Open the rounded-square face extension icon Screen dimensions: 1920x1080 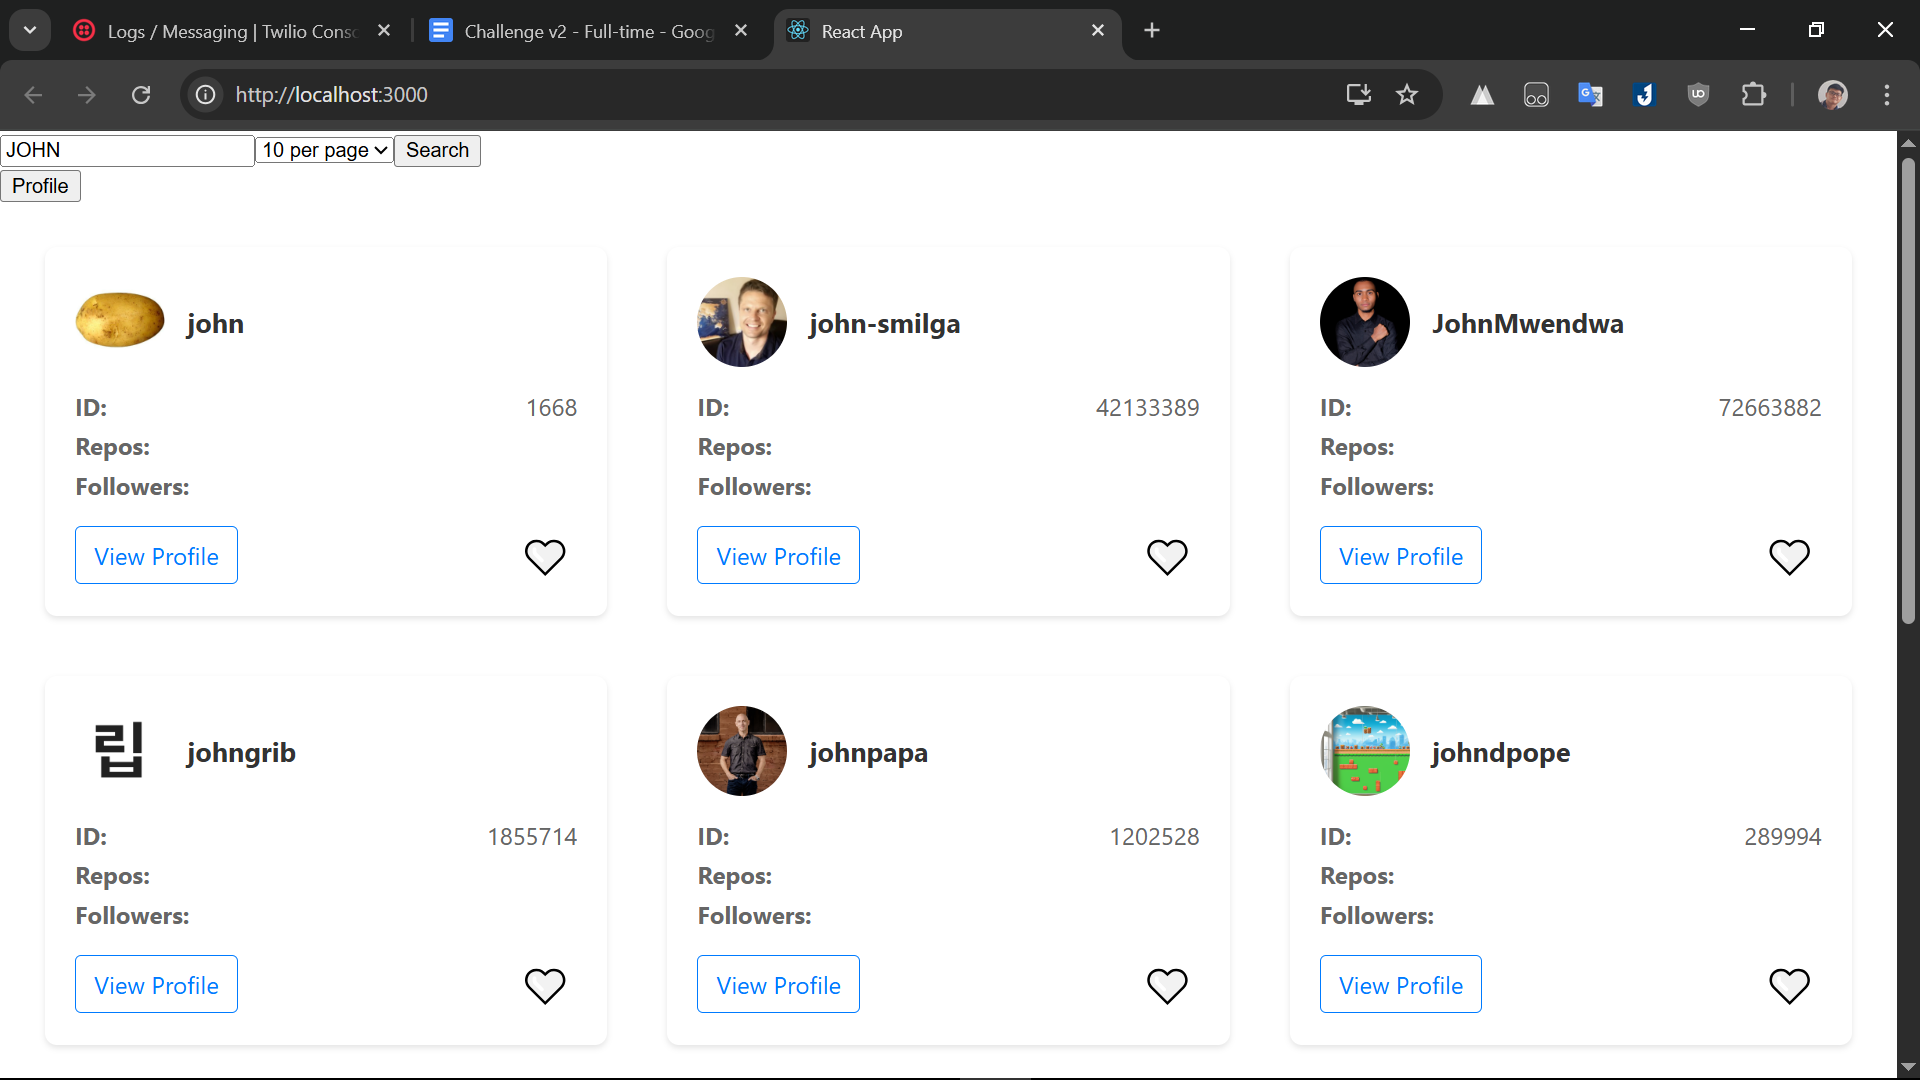1536,95
